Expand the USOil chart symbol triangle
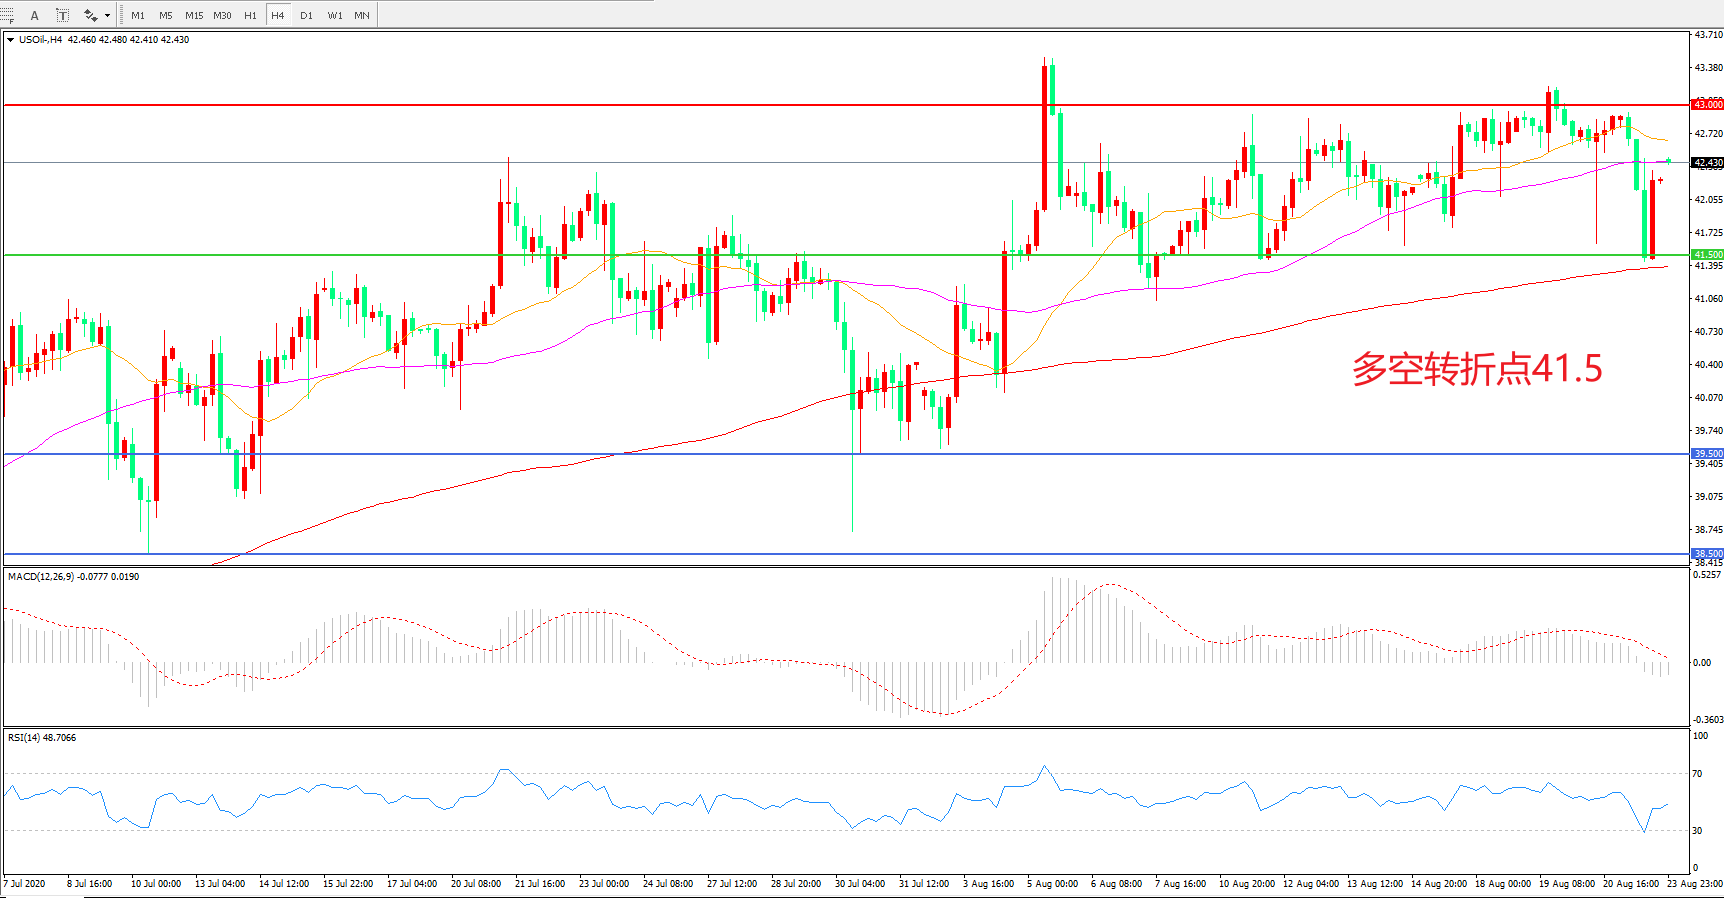 point(10,40)
